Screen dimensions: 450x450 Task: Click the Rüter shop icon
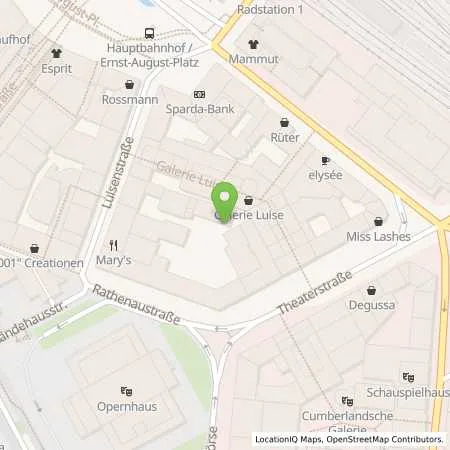(284, 122)
